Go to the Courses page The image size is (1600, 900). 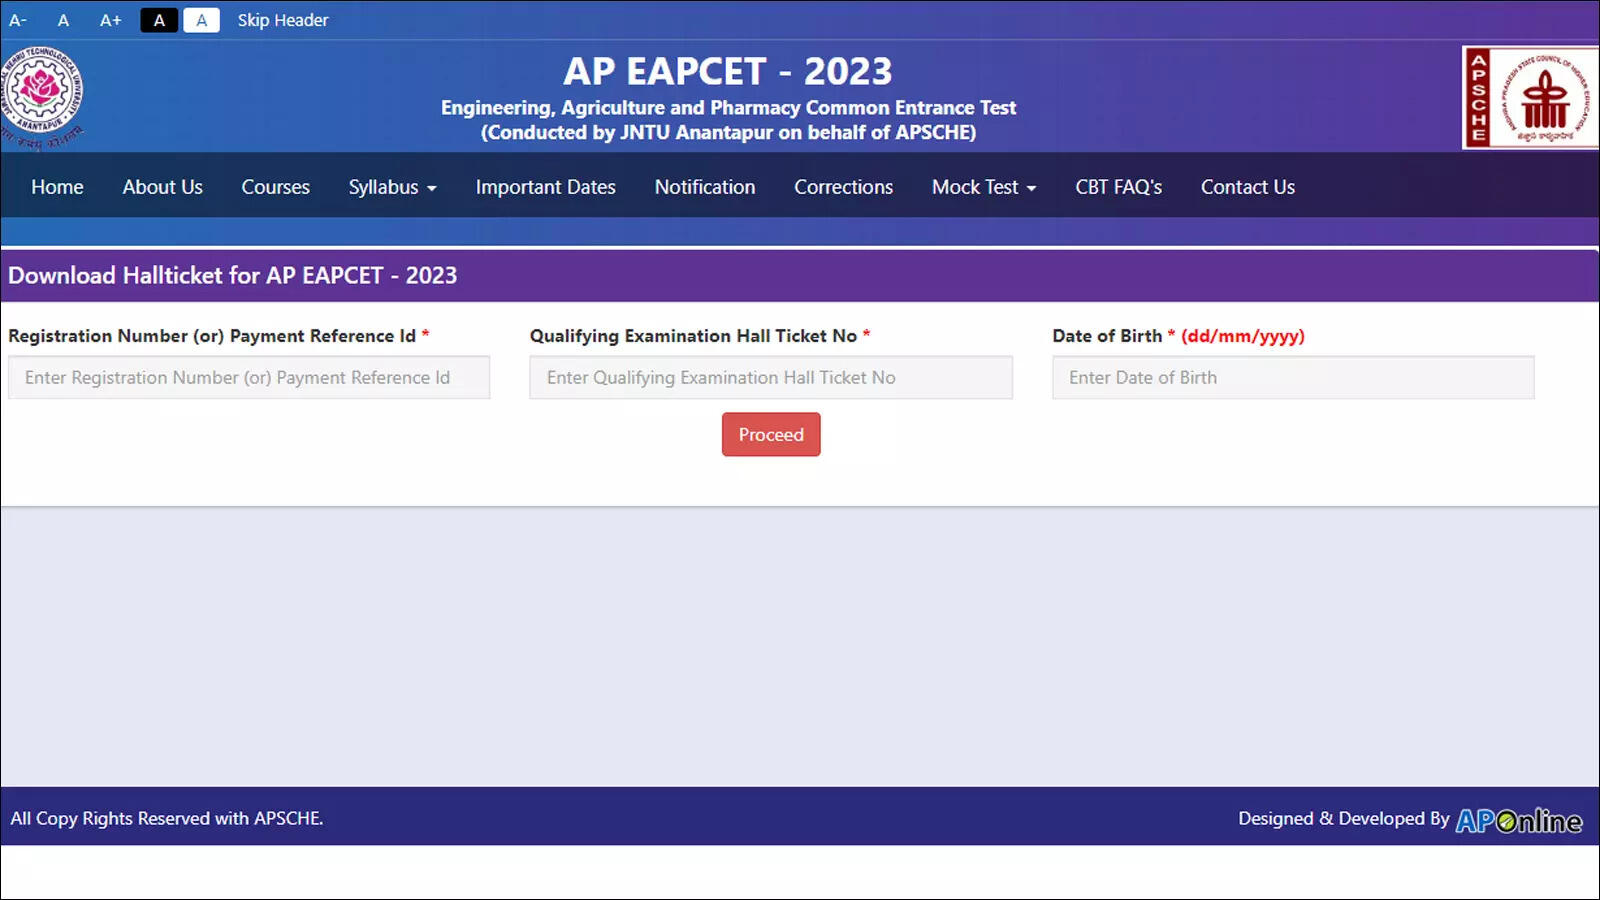click(x=275, y=187)
